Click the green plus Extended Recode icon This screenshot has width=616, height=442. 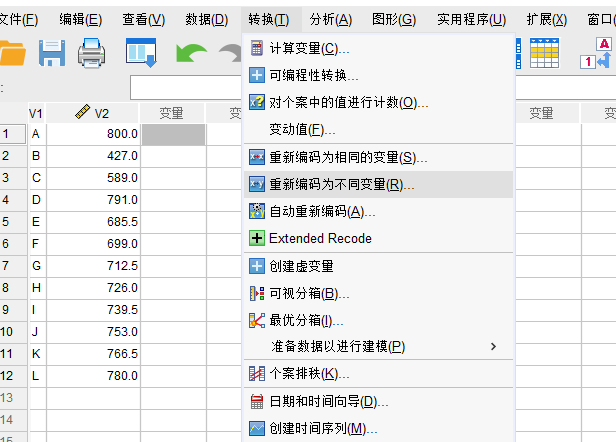(x=257, y=238)
